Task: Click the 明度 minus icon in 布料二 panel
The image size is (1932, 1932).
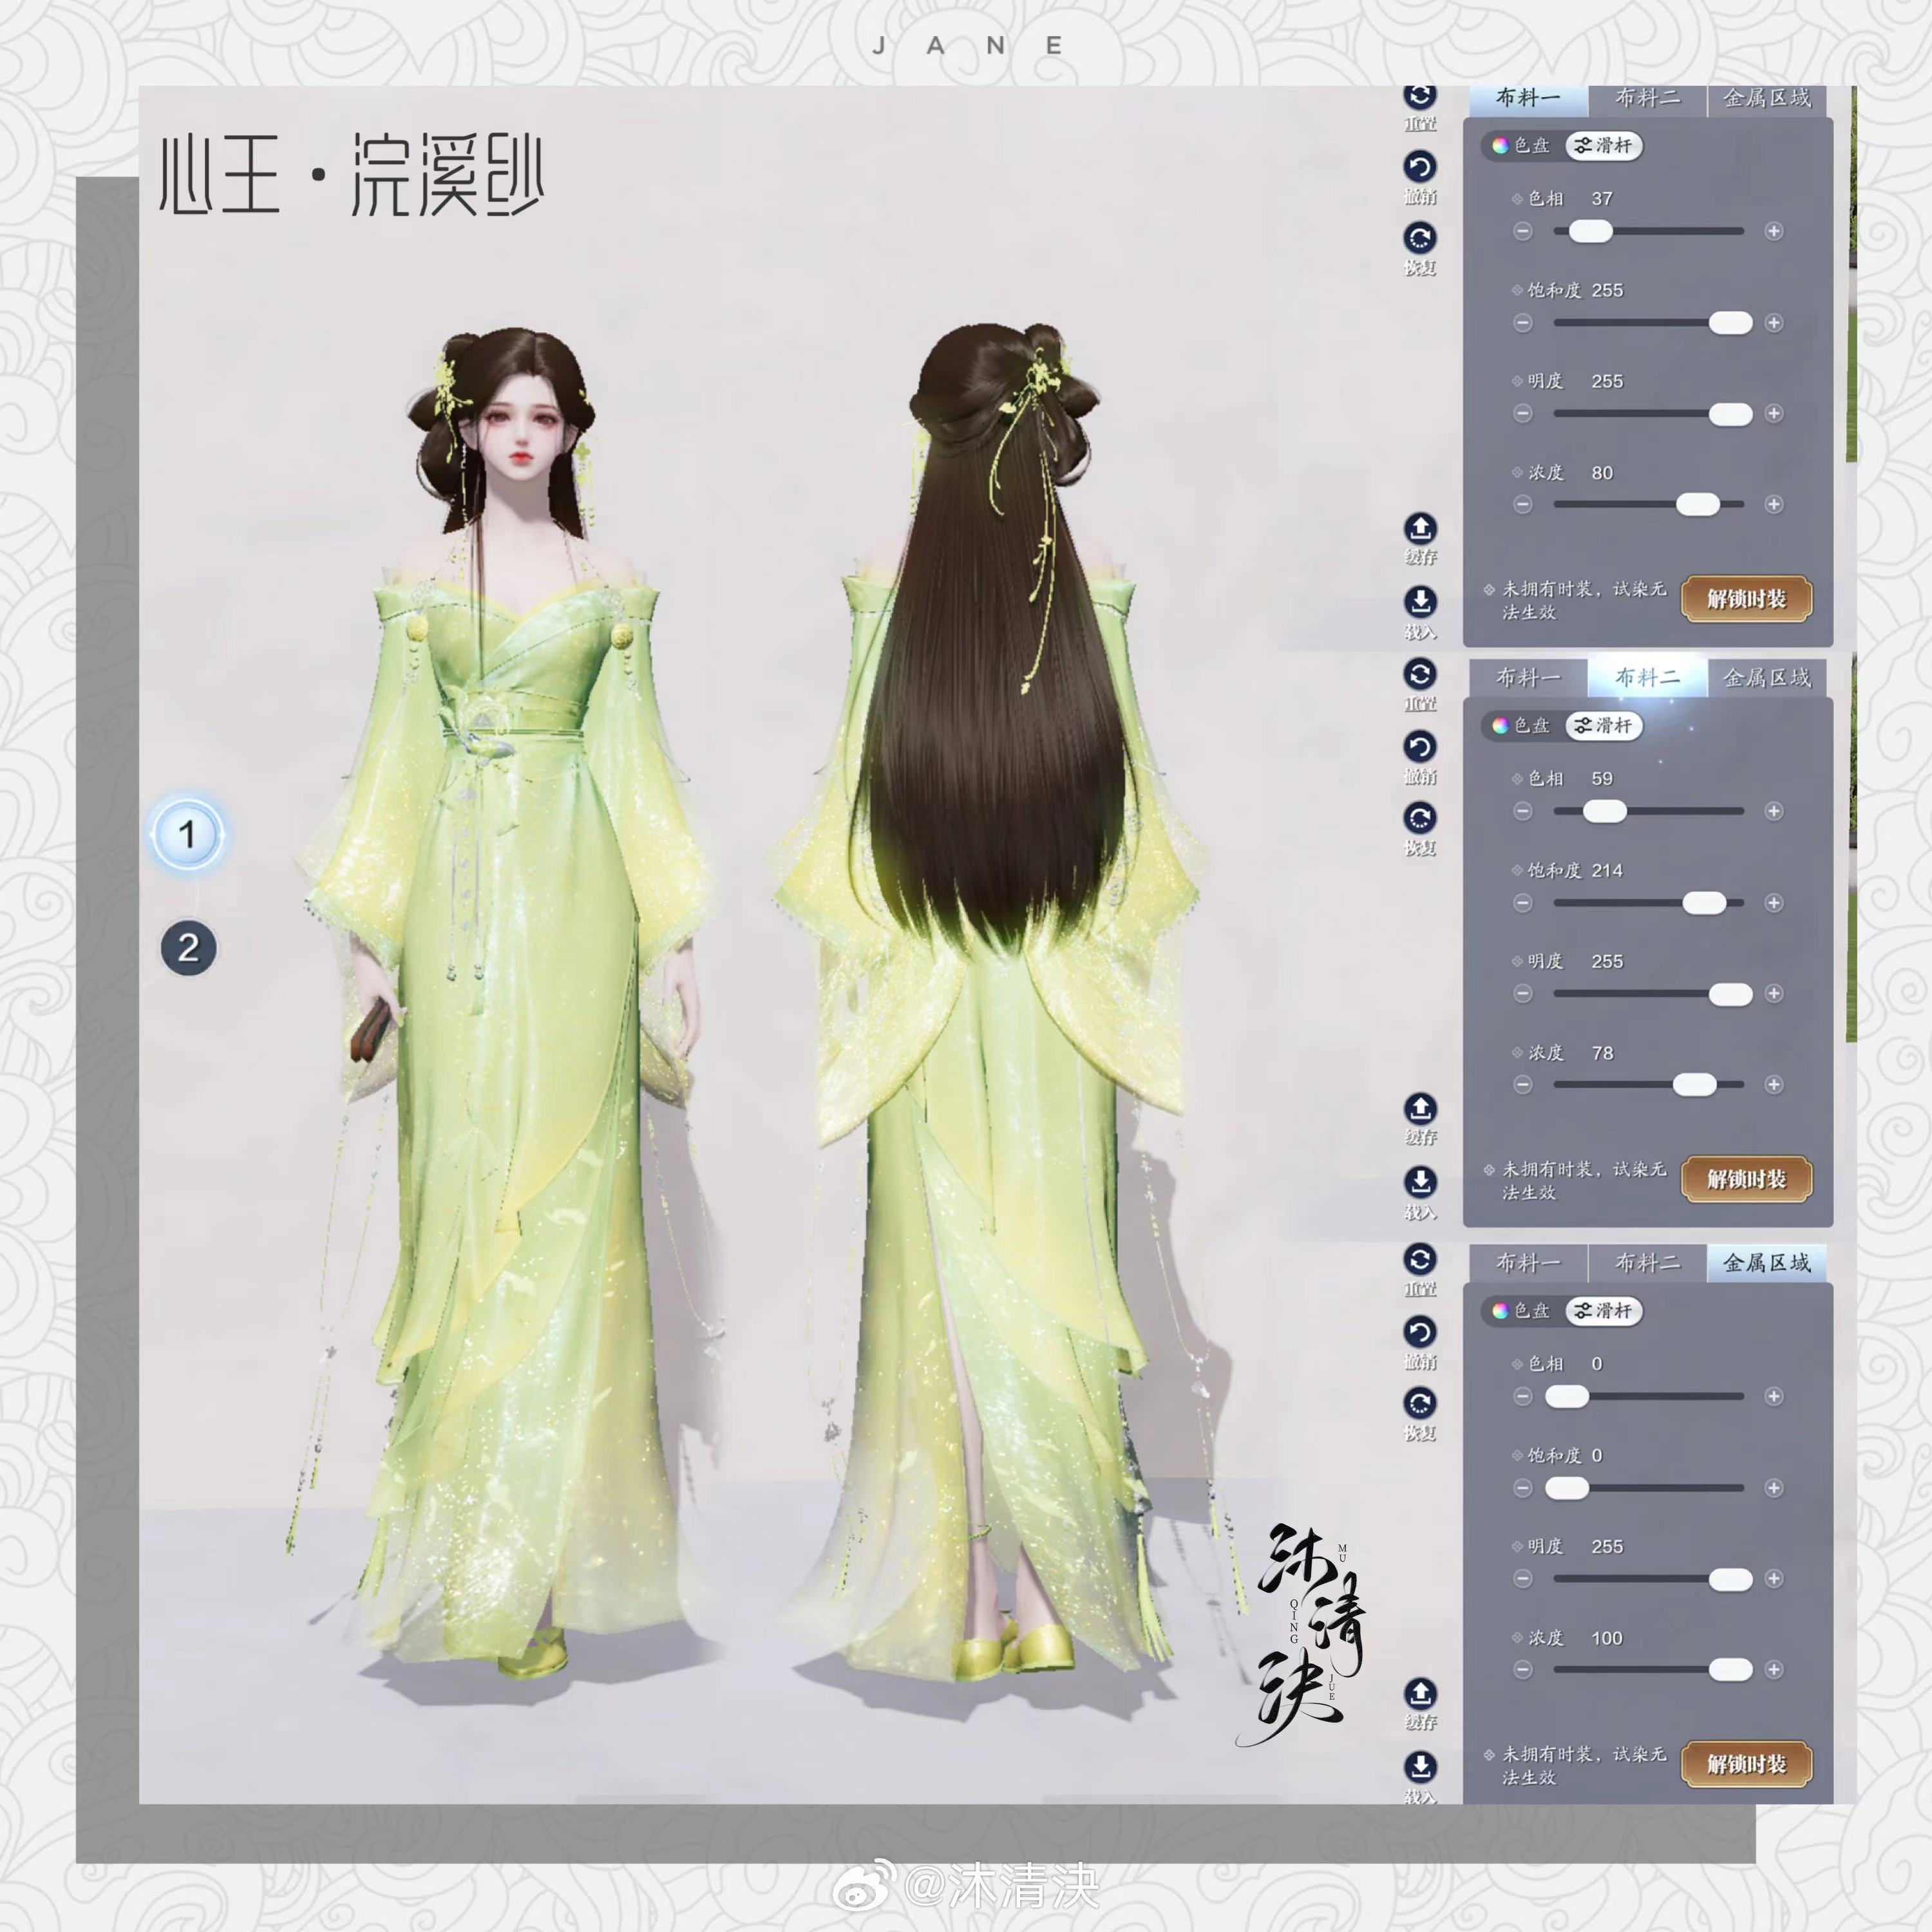Action: 1523,993
